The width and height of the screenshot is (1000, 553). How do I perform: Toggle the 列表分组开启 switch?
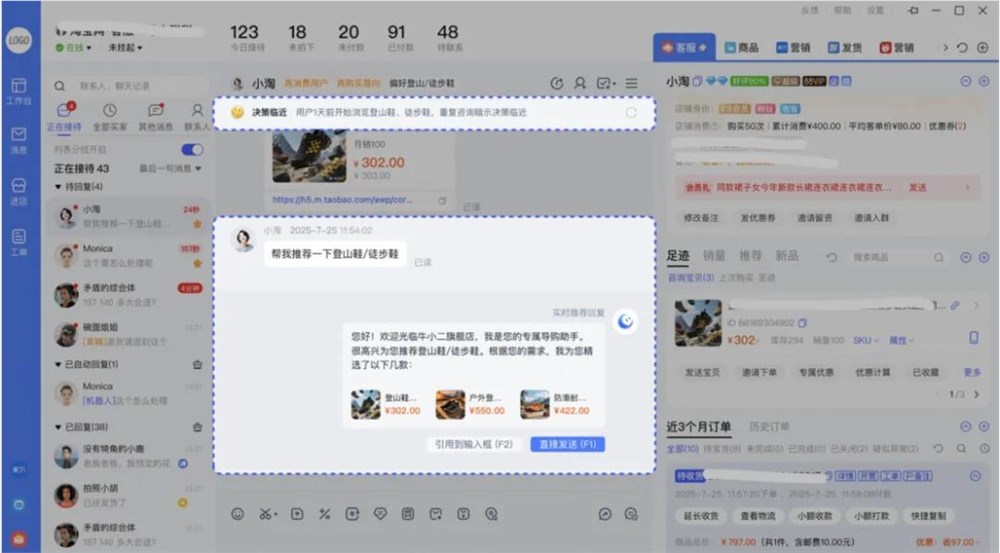[191, 150]
